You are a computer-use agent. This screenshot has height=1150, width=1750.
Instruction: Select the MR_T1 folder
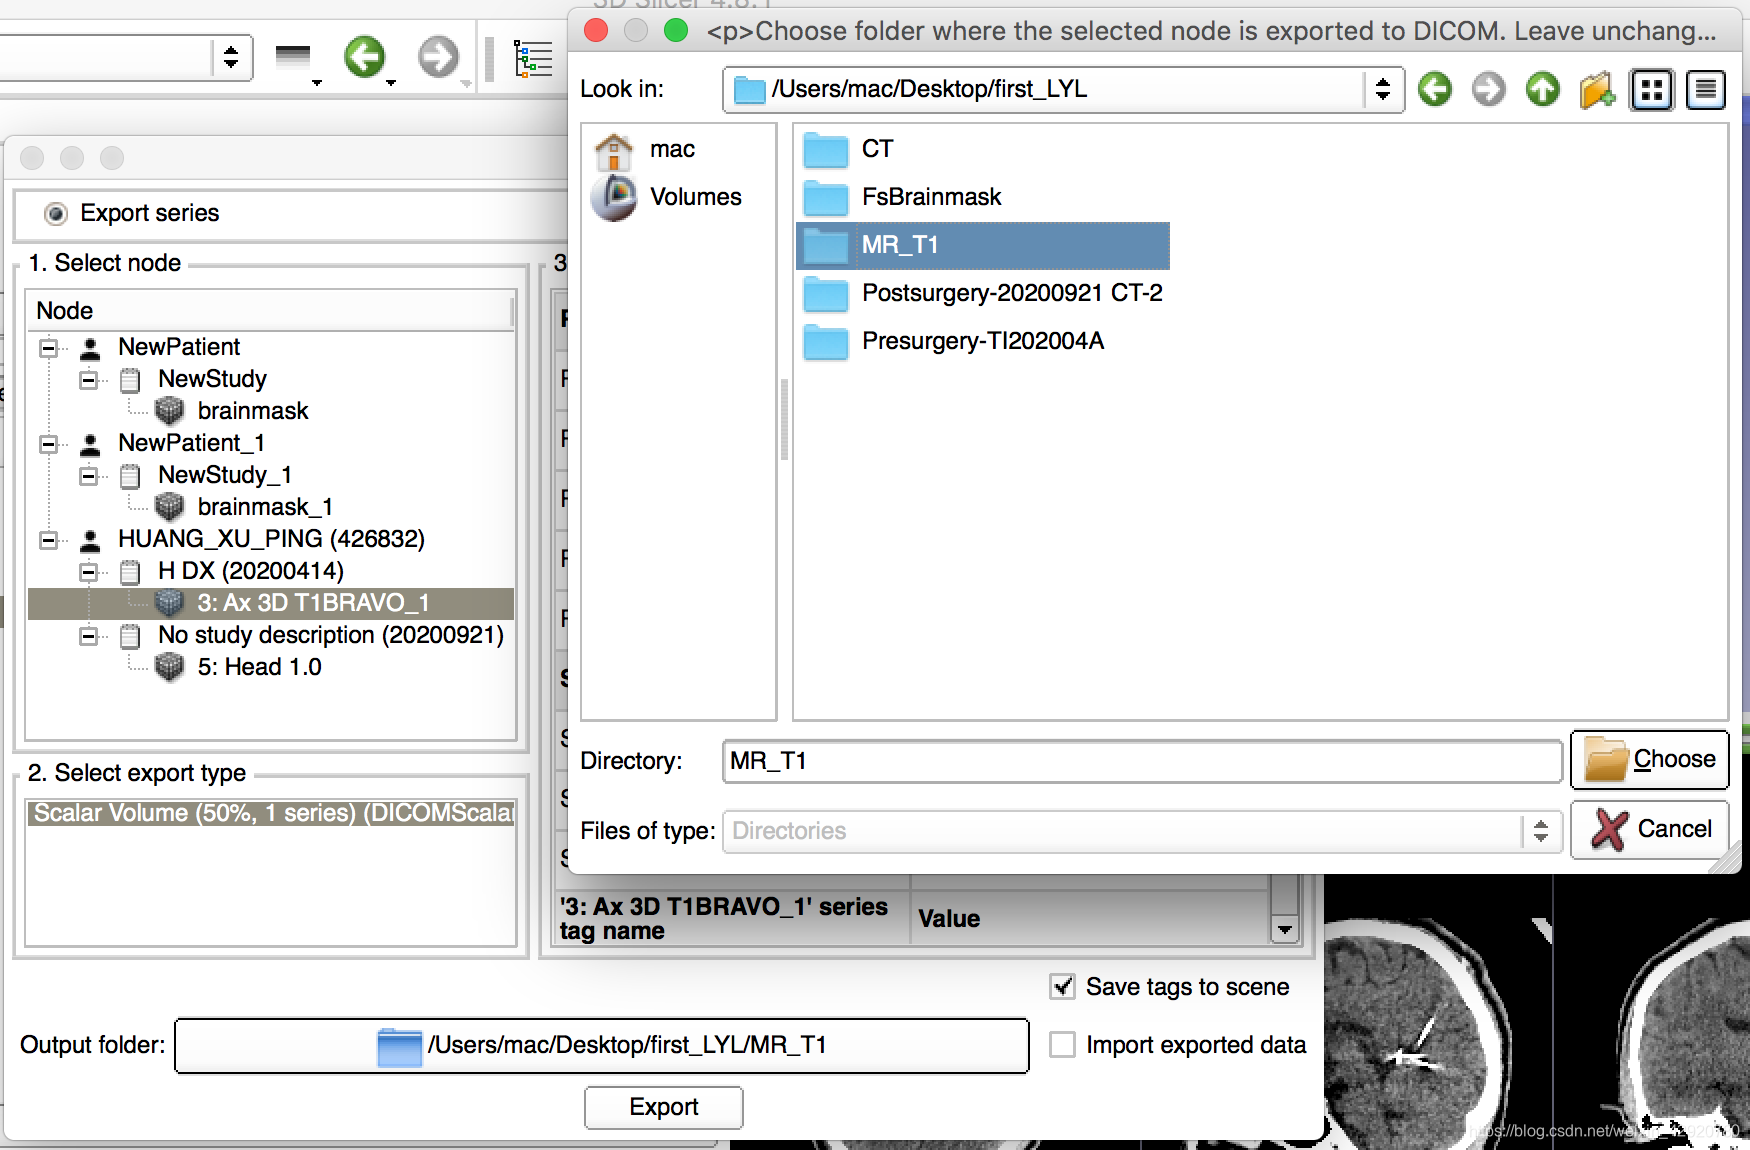[x=982, y=245]
